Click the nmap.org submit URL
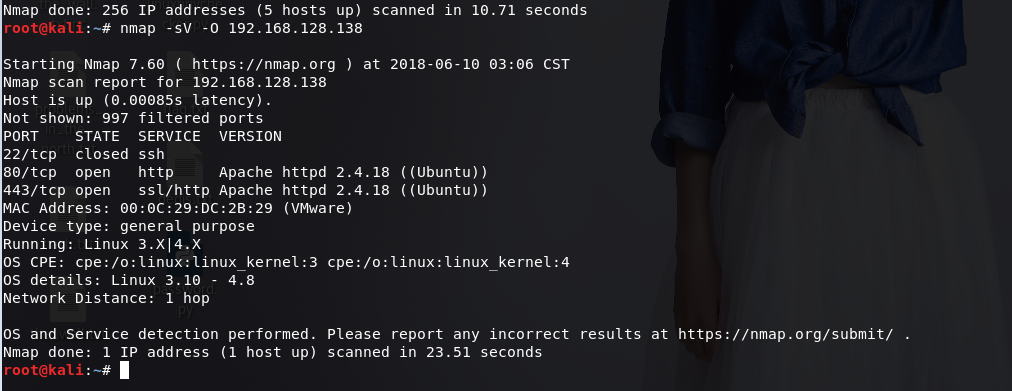The height and width of the screenshot is (391, 1012). point(785,334)
